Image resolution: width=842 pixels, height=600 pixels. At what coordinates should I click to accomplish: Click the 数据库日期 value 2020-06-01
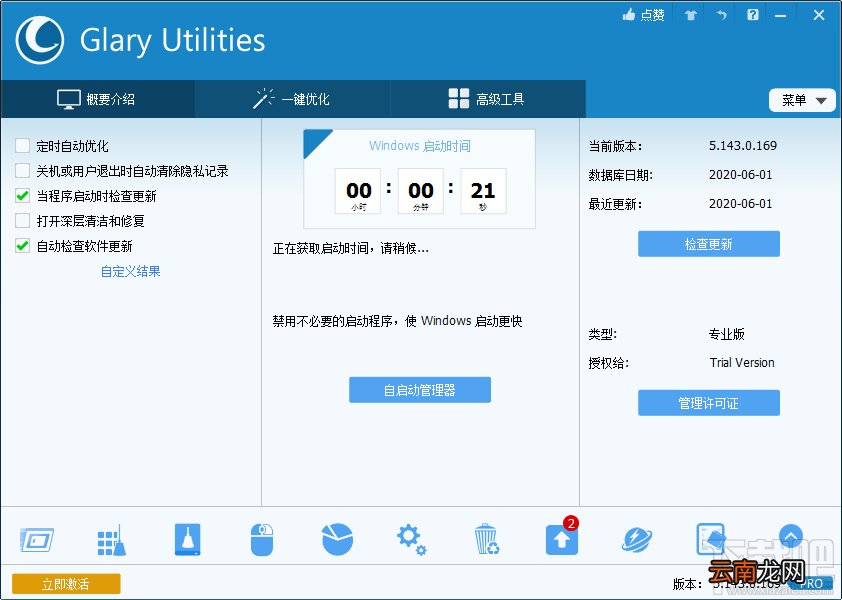(x=741, y=175)
